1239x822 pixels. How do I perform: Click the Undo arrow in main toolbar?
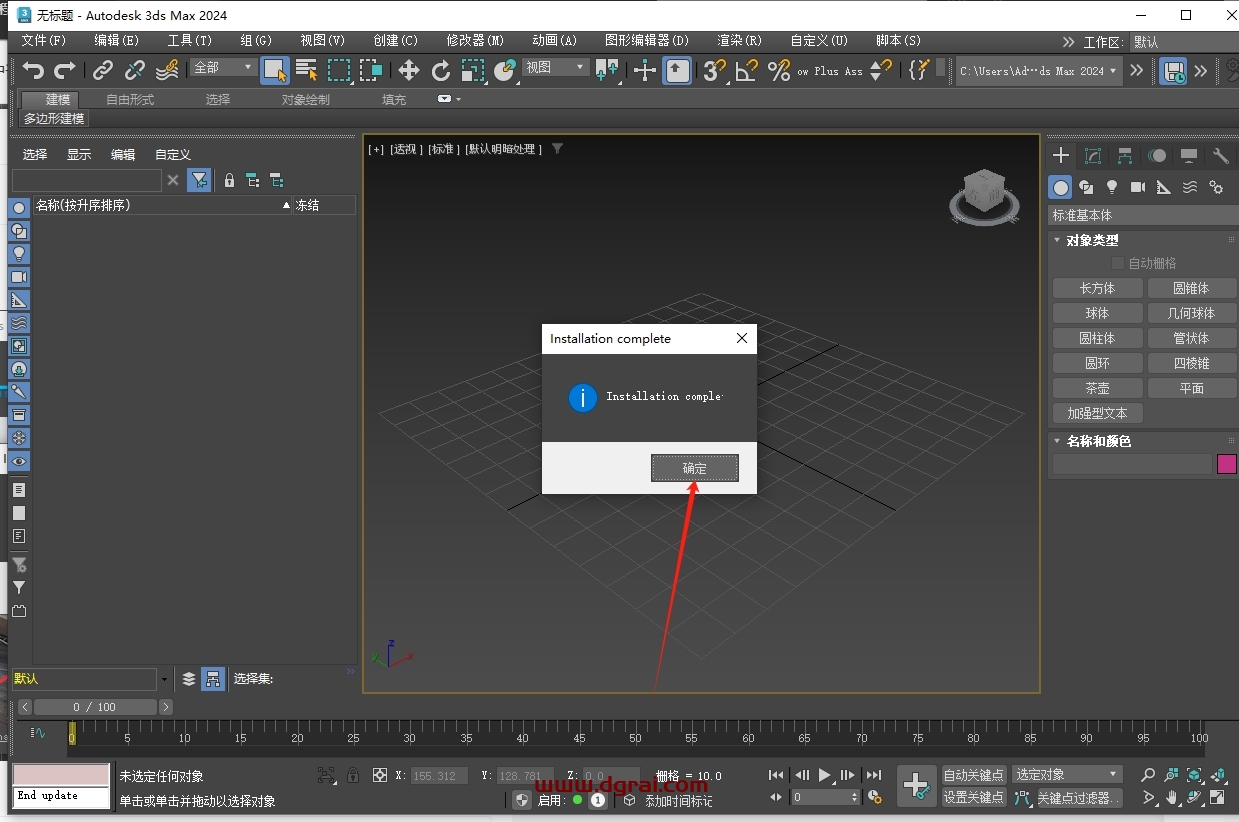[x=34, y=70]
